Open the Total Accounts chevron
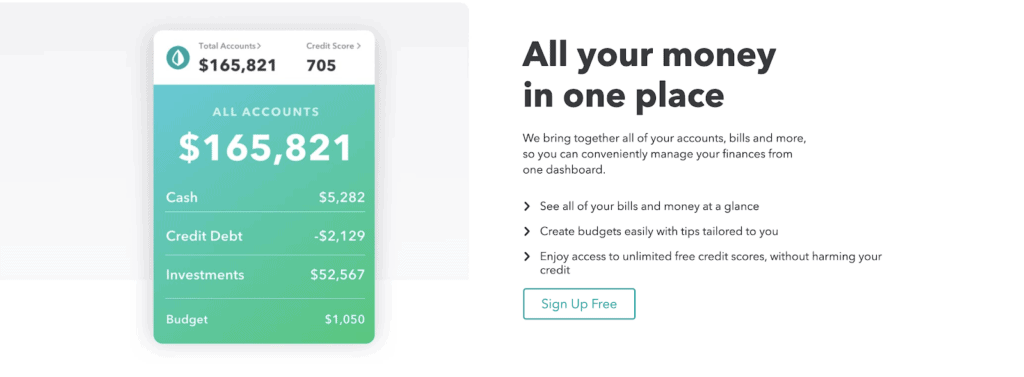1024x377 pixels. pos(259,46)
